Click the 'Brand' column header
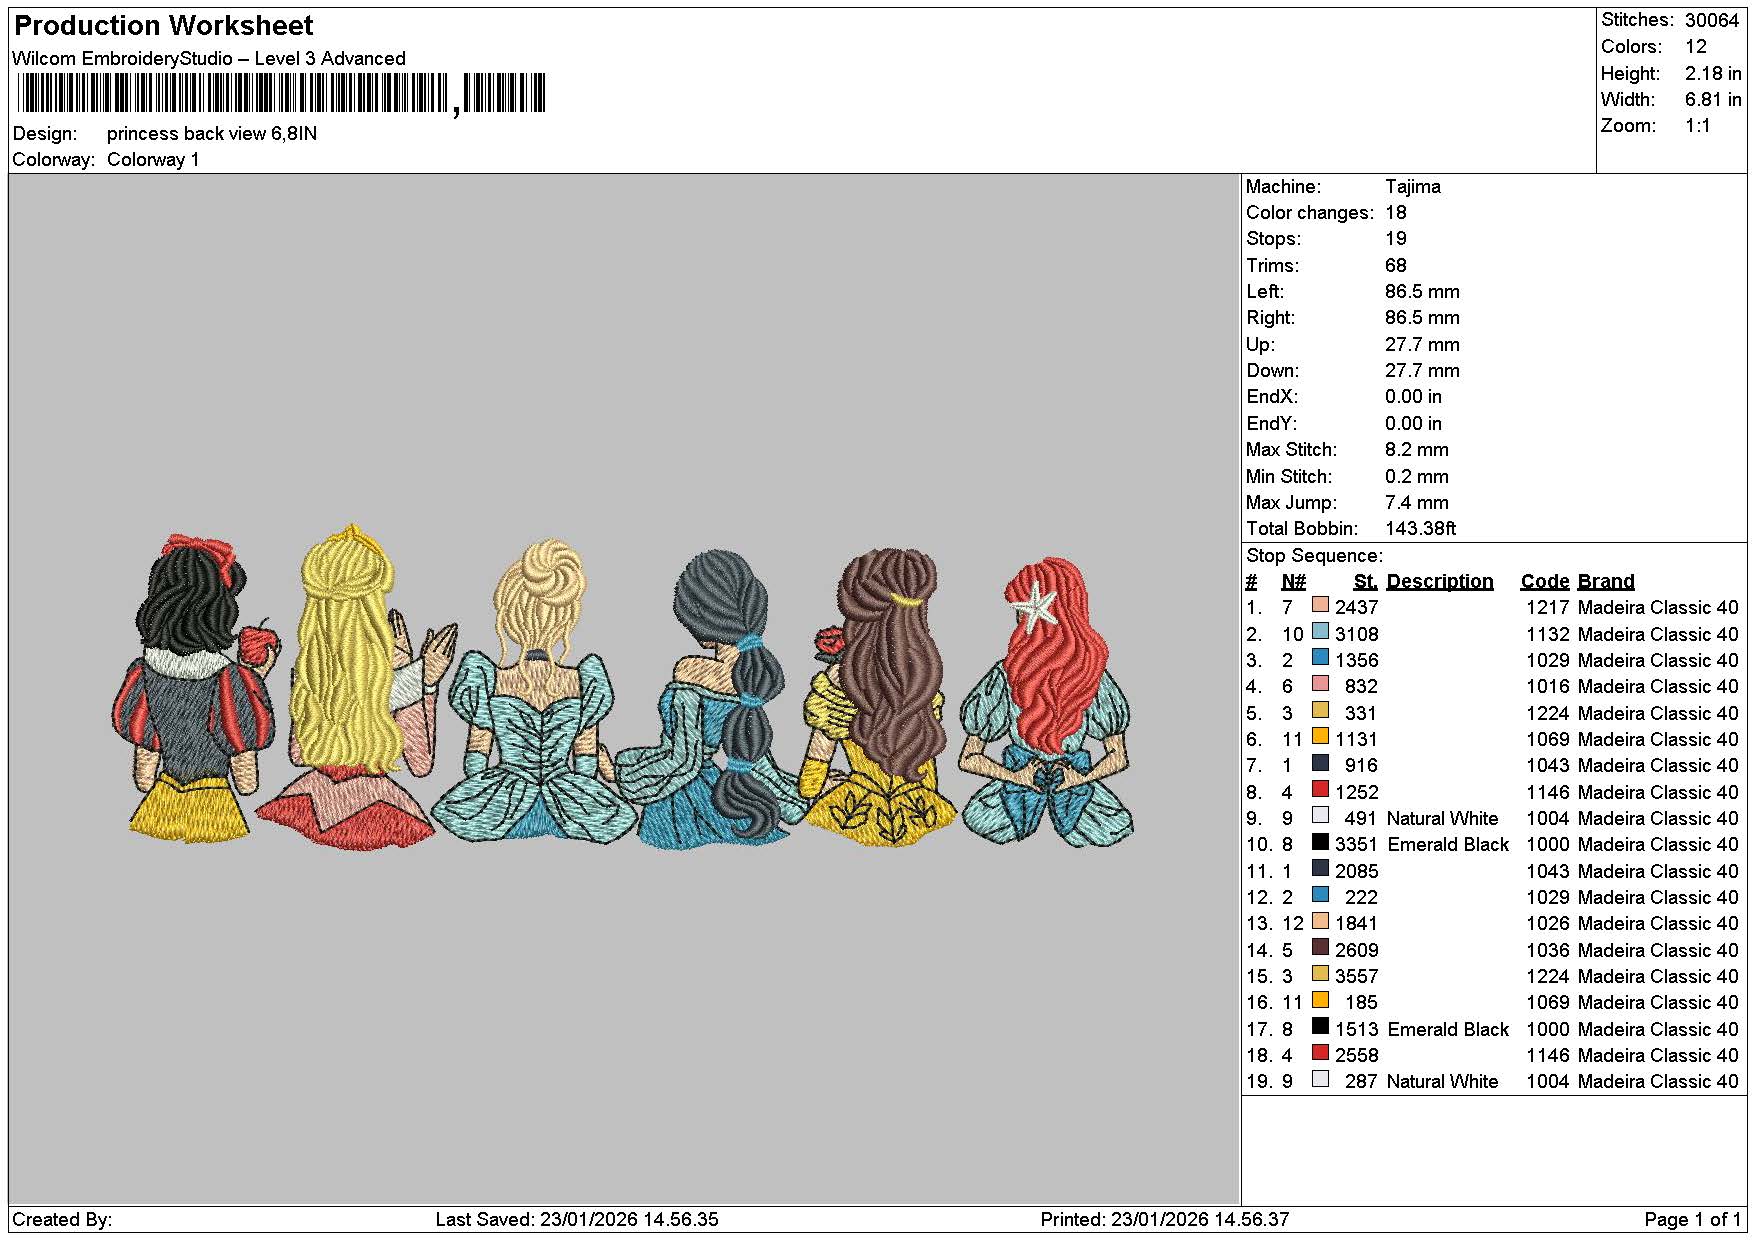 (x=1606, y=581)
